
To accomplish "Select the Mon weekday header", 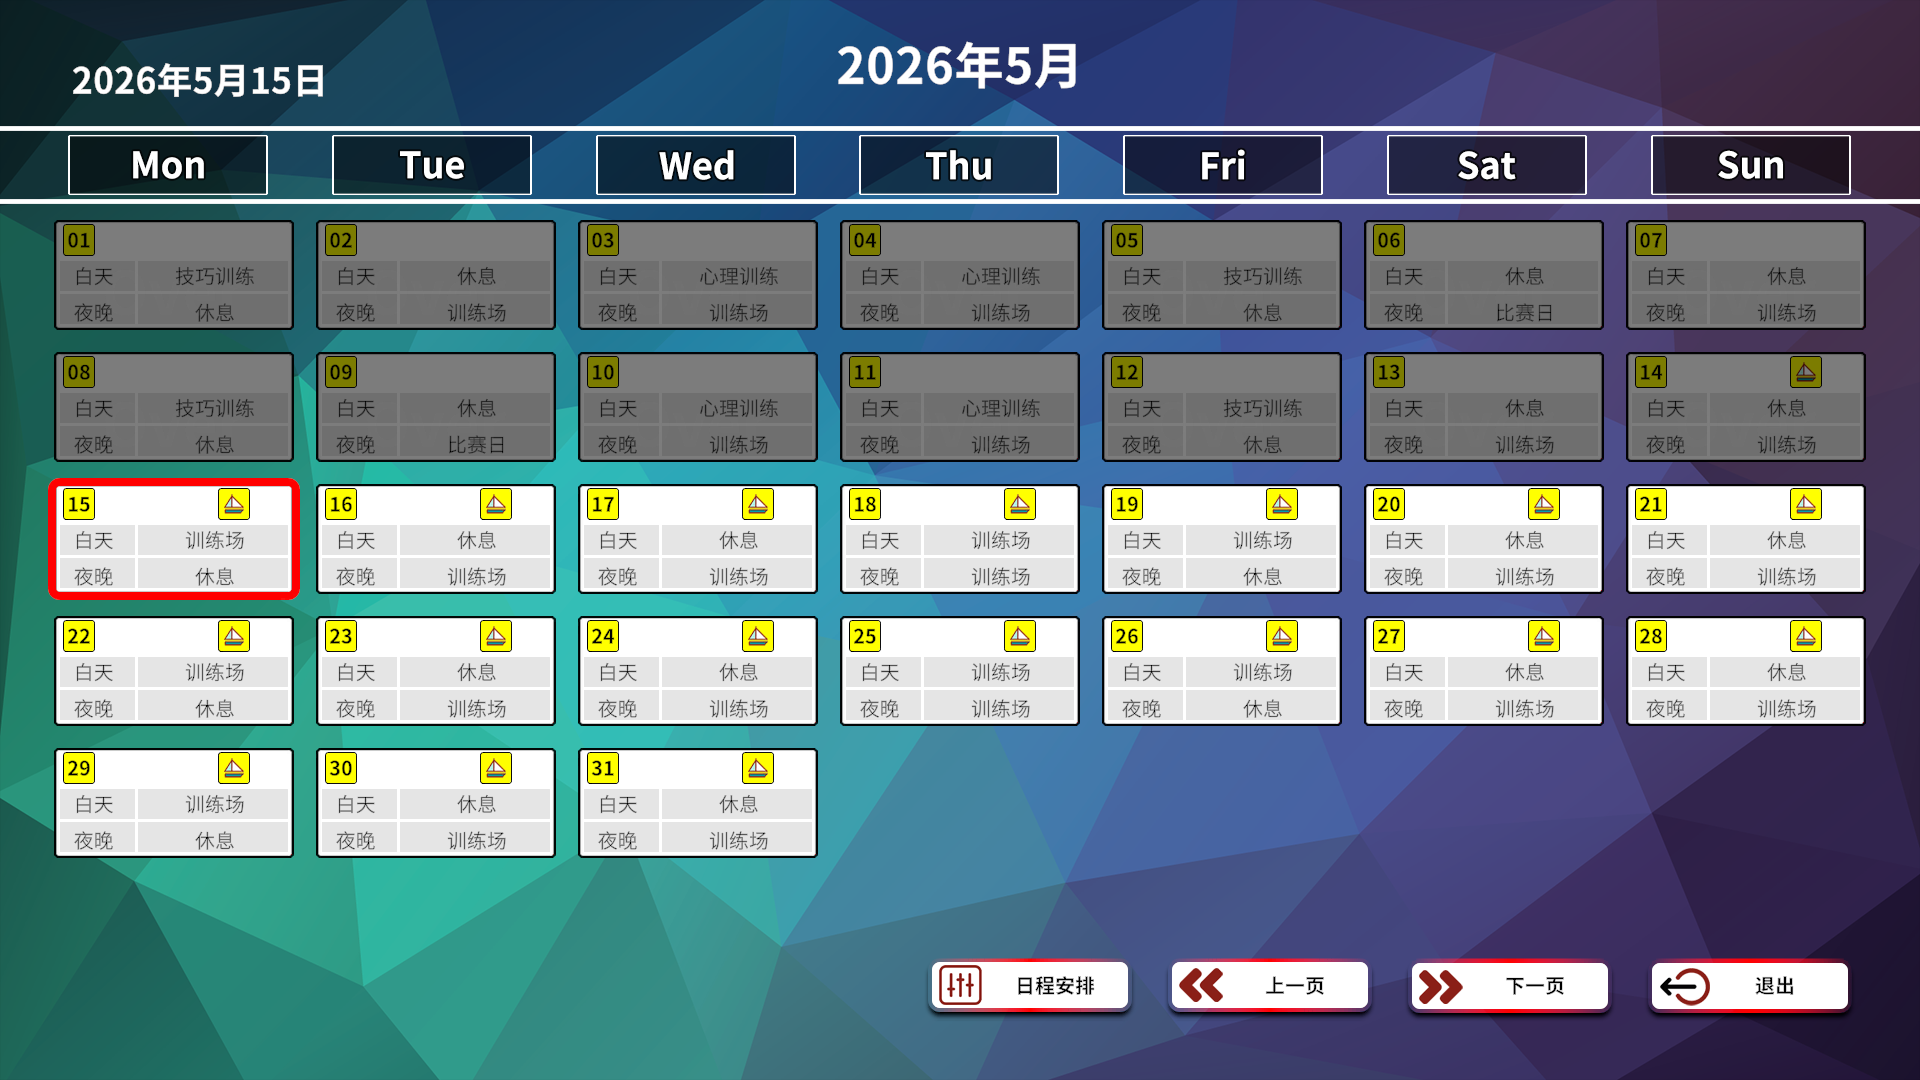I will [167, 164].
